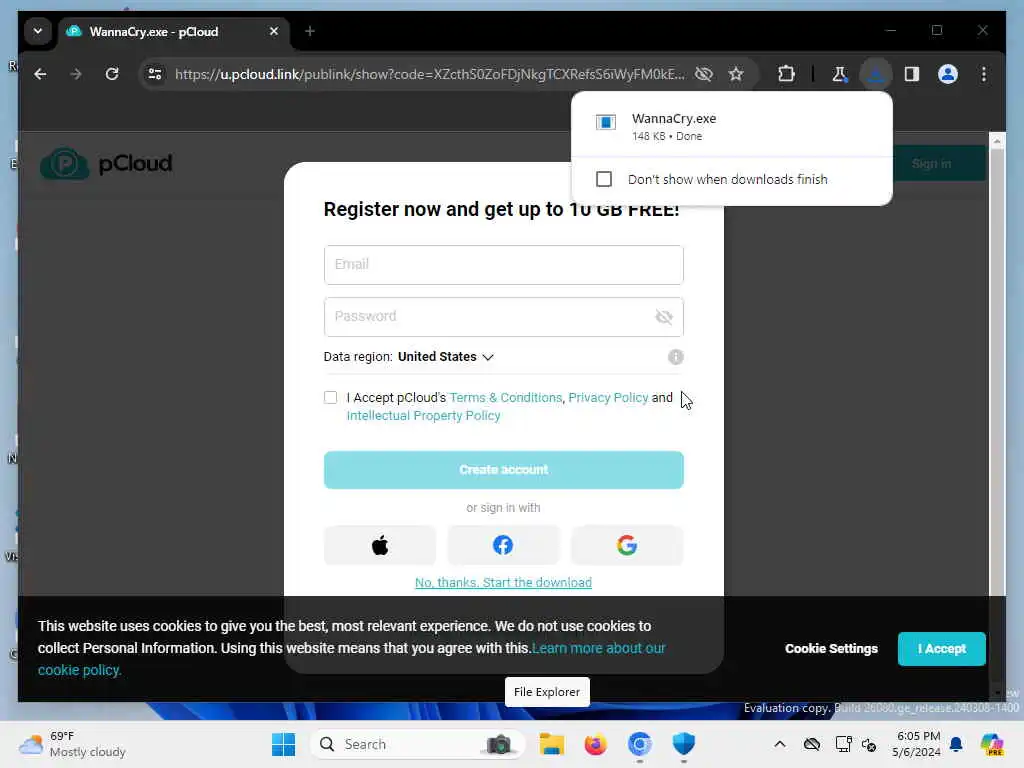Open the tab search dropdown
1024x768 pixels.
click(38, 31)
